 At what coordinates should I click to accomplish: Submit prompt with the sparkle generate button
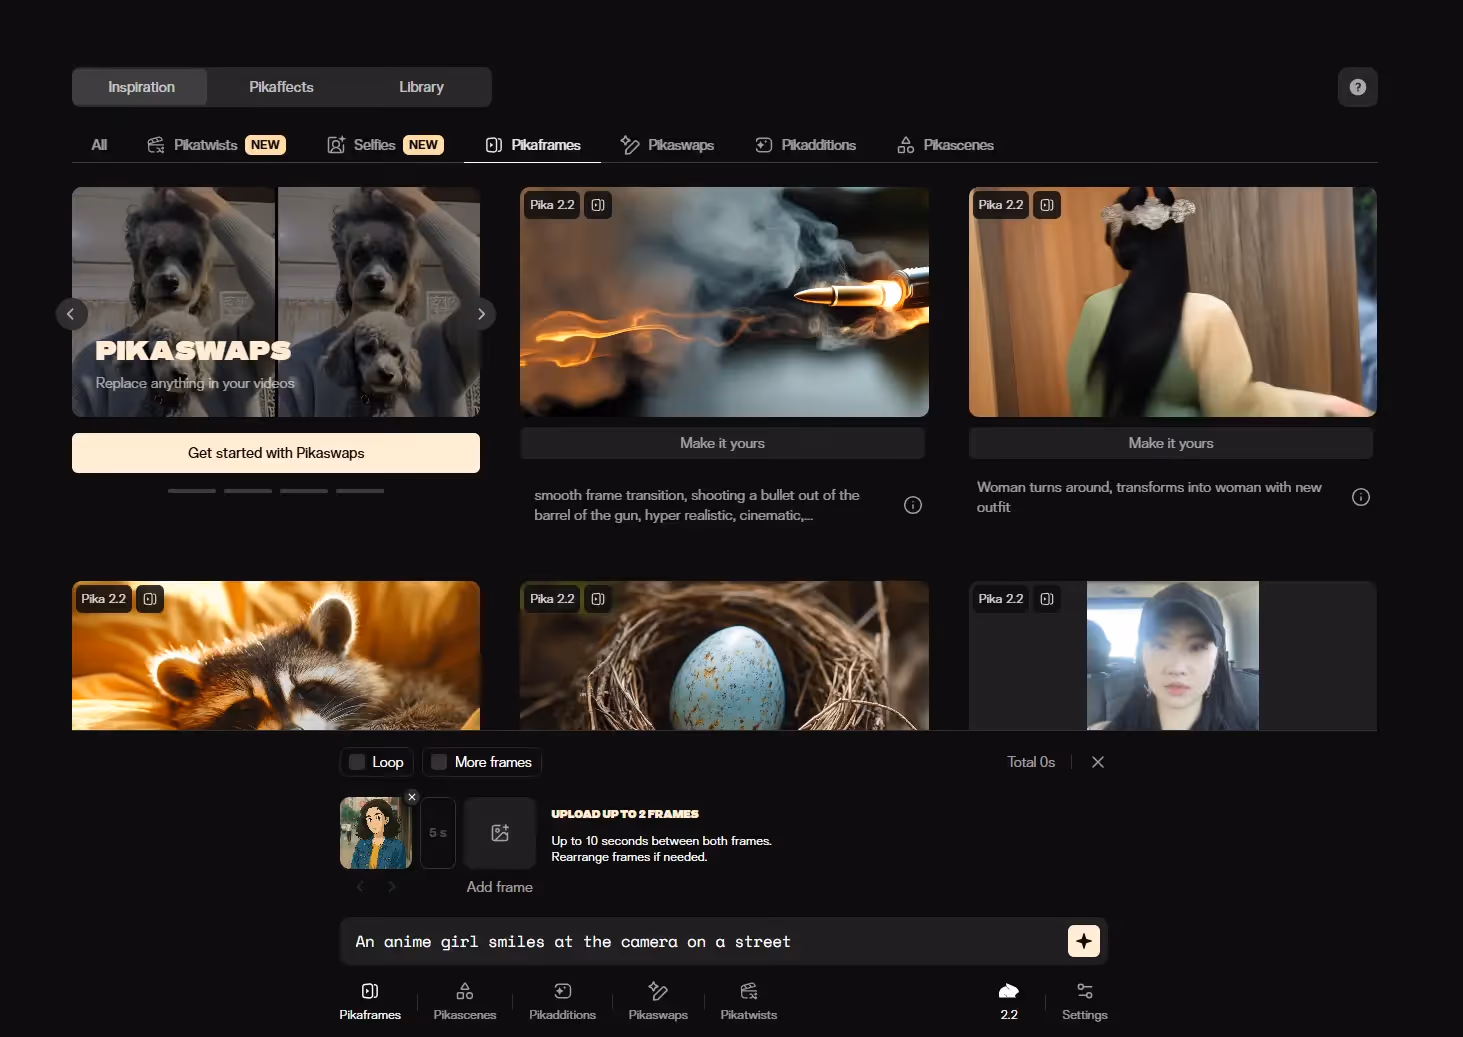click(x=1084, y=941)
